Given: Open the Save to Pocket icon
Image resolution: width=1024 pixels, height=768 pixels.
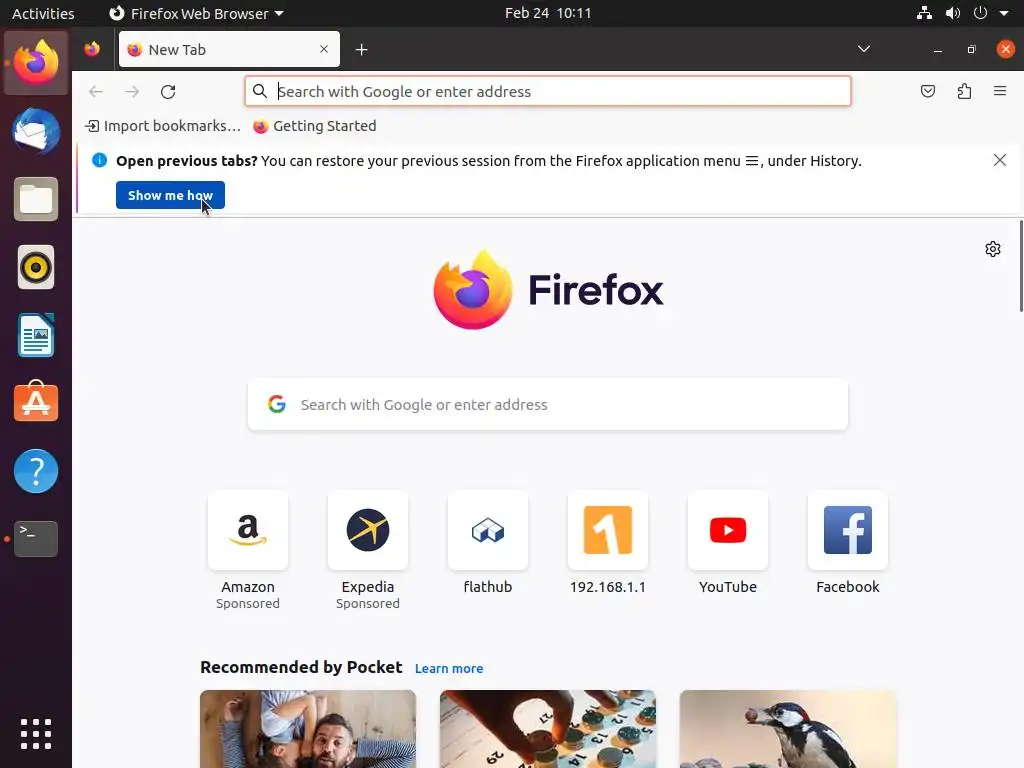Looking at the screenshot, I should tap(927, 91).
